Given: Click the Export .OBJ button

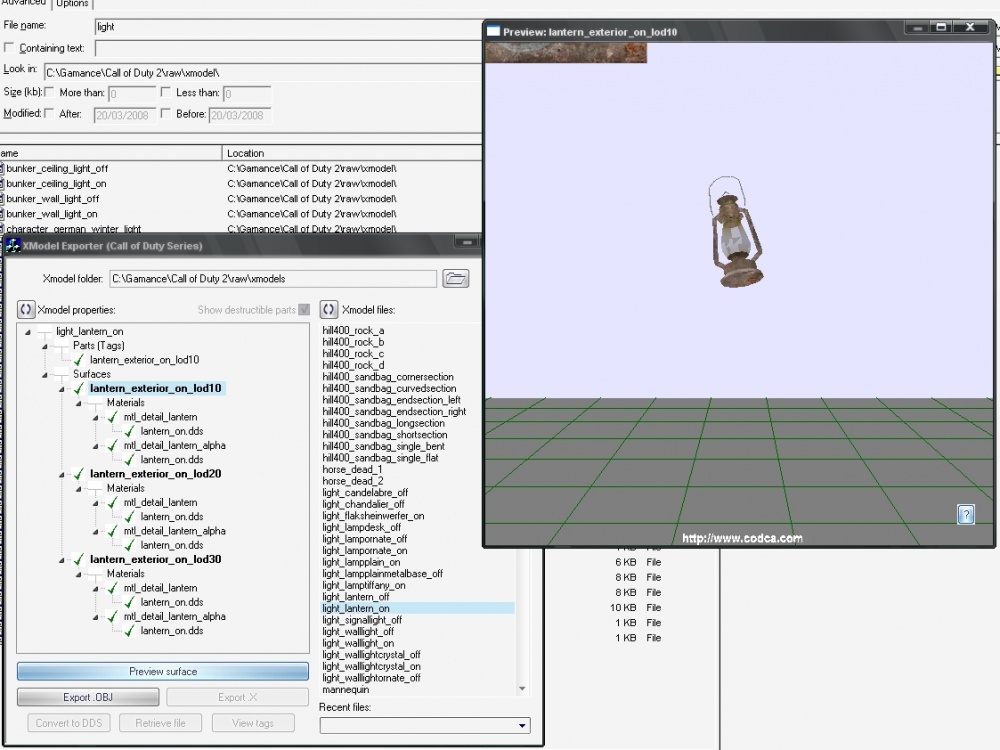Looking at the screenshot, I should point(87,696).
